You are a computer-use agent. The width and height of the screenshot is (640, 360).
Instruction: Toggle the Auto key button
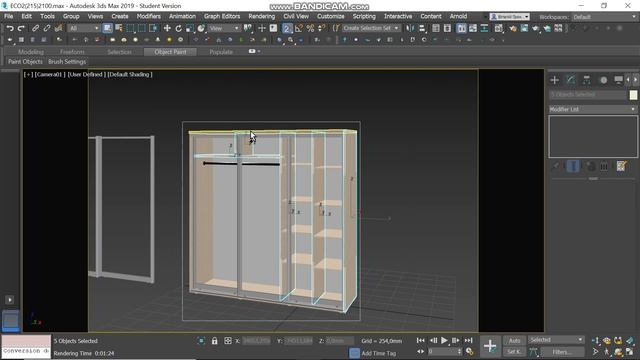(x=514, y=340)
